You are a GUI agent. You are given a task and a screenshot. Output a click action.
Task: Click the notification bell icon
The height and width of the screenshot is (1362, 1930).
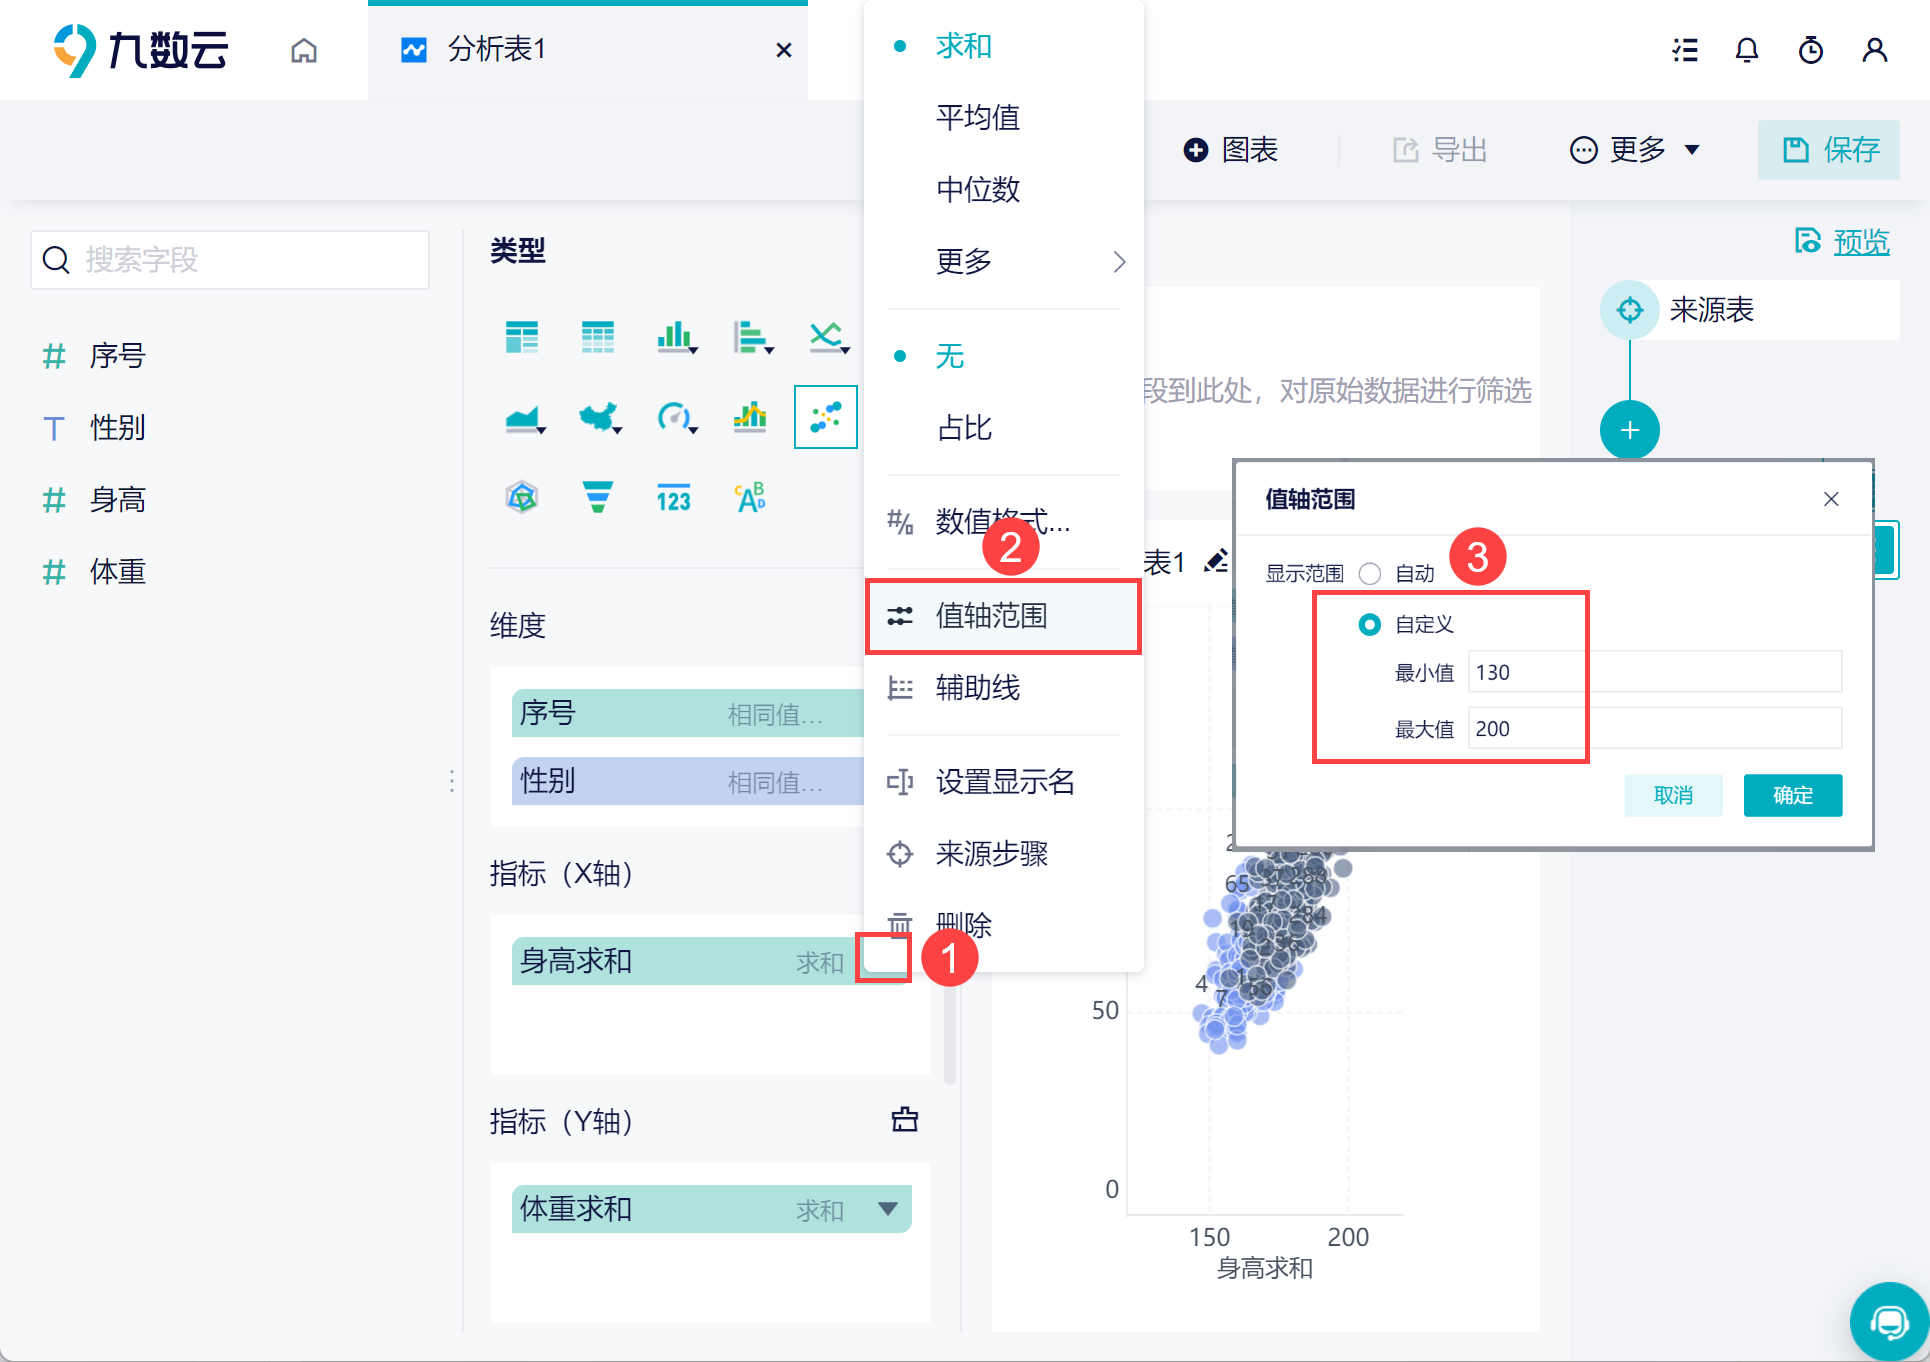(1746, 50)
